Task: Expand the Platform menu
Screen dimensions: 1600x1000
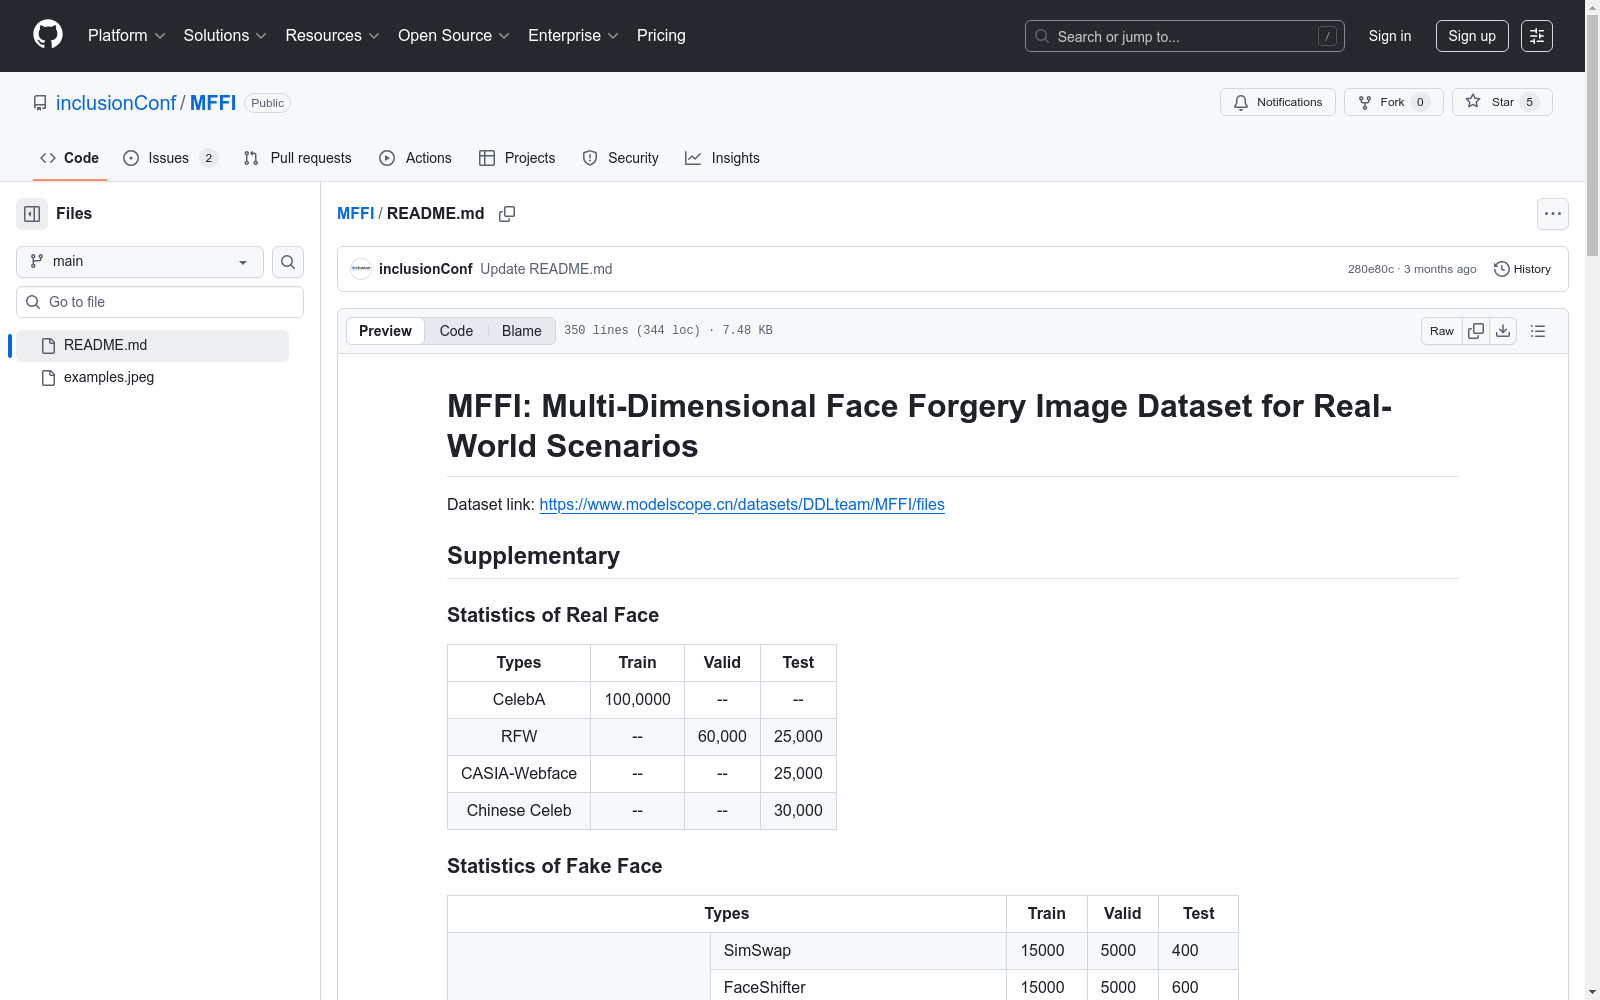Action: coord(126,36)
